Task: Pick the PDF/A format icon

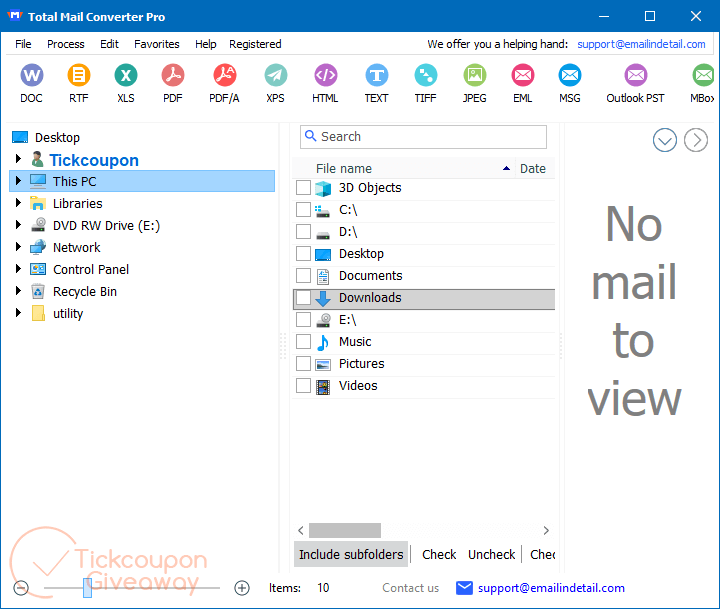Action: [x=225, y=75]
